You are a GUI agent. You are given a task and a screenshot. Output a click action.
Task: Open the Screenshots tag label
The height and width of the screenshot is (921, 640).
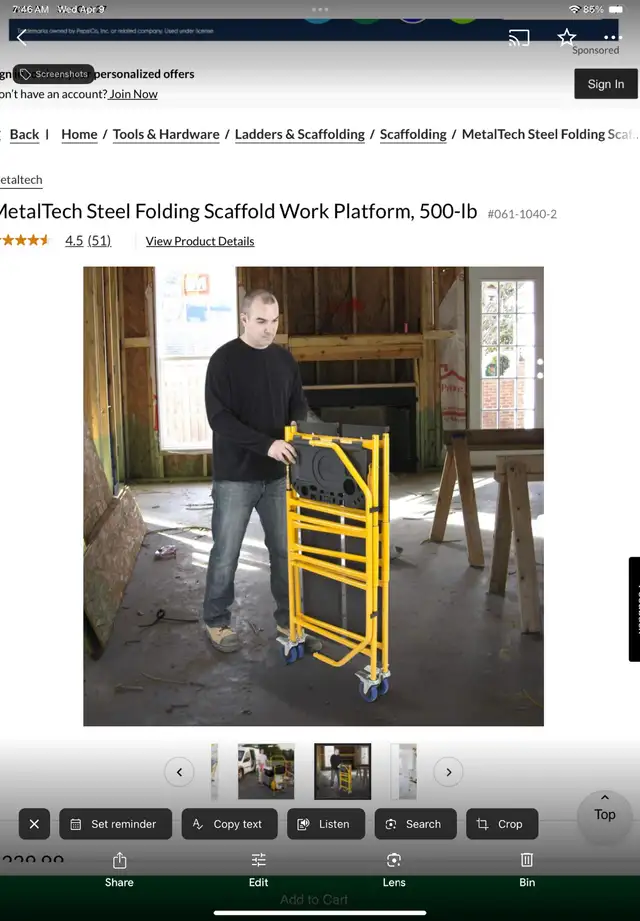click(53, 74)
